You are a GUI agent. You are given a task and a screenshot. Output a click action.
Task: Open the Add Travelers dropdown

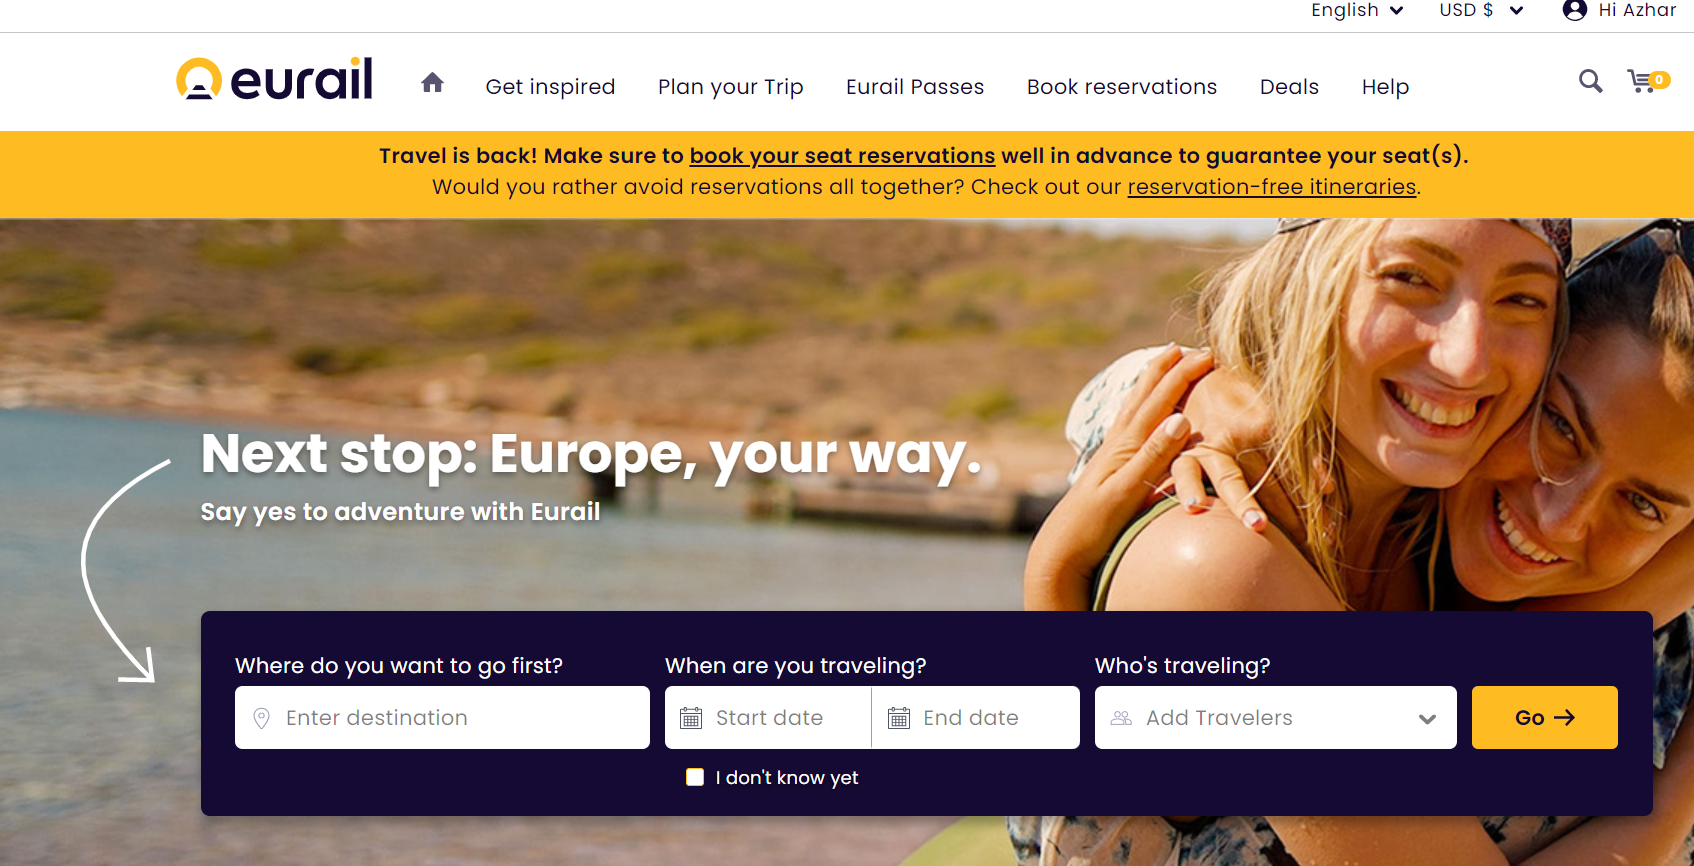click(1275, 718)
